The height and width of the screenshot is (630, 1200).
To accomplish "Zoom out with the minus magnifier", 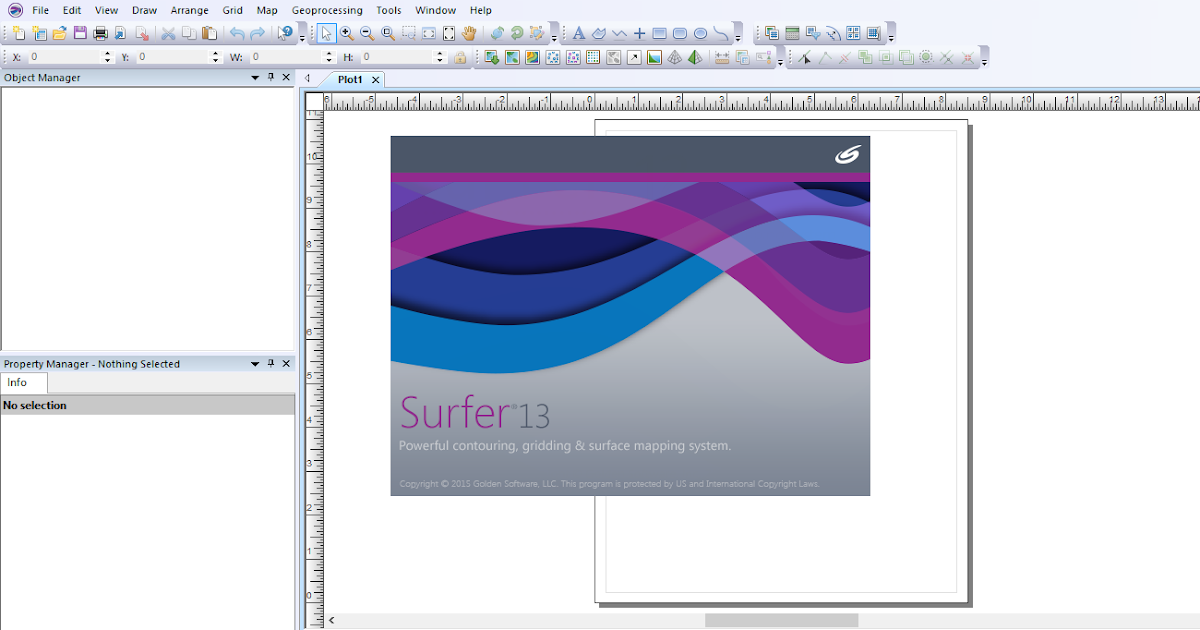I will point(367,33).
